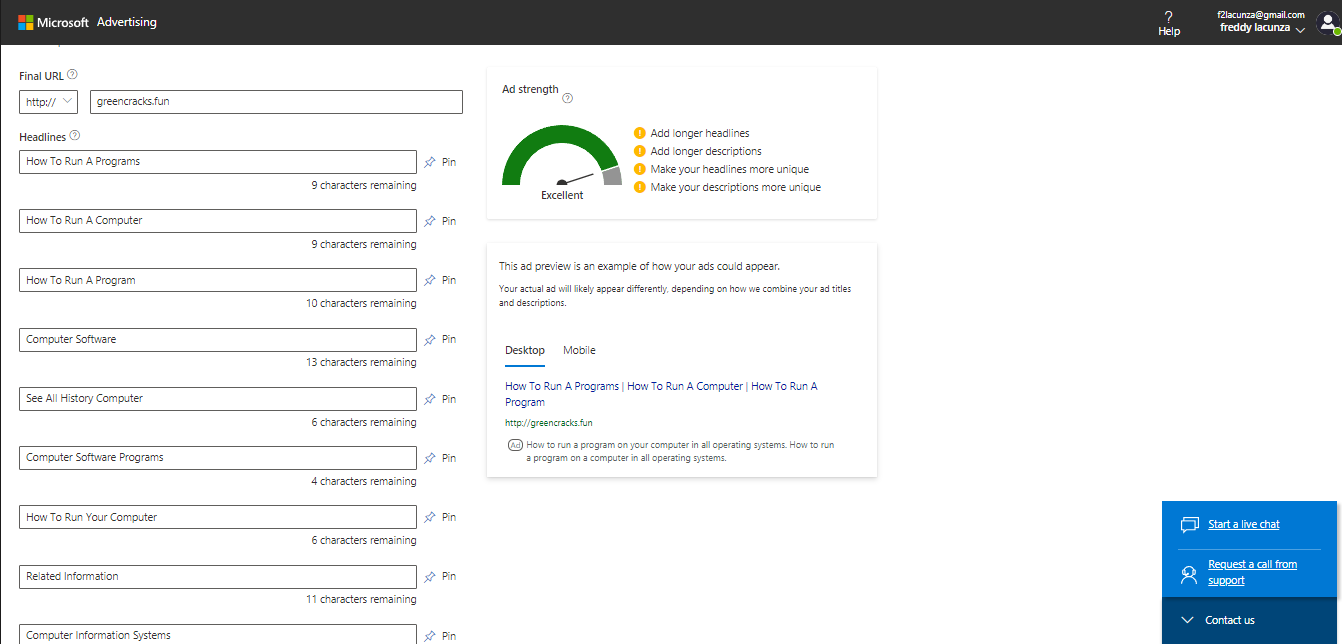Edit the 'How To Run A Program' headline field

[218, 280]
